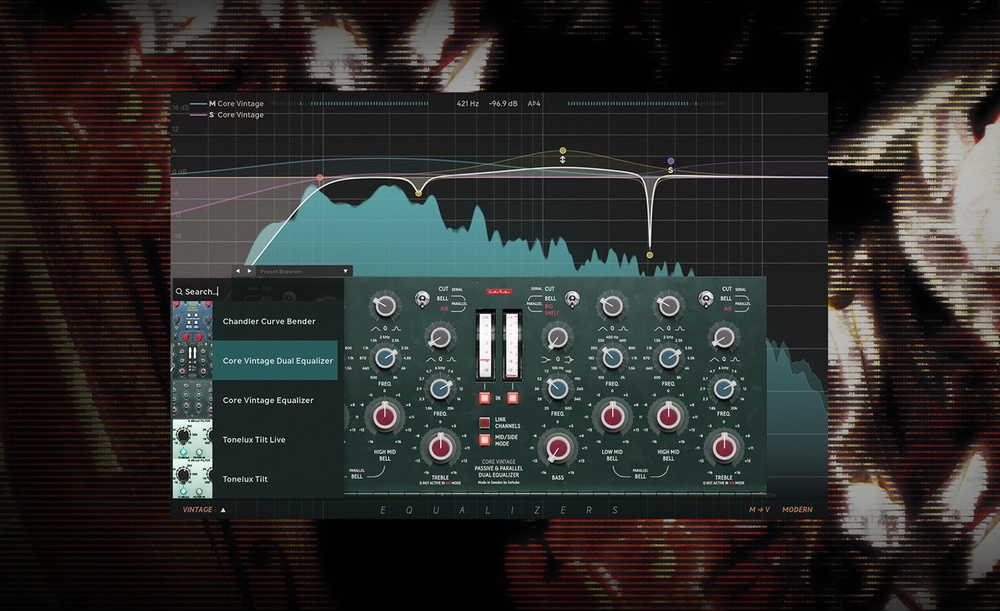This screenshot has height=611, width=1000.
Task: Click the 'S Core Vintage' legend entry
Action: pos(227,115)
